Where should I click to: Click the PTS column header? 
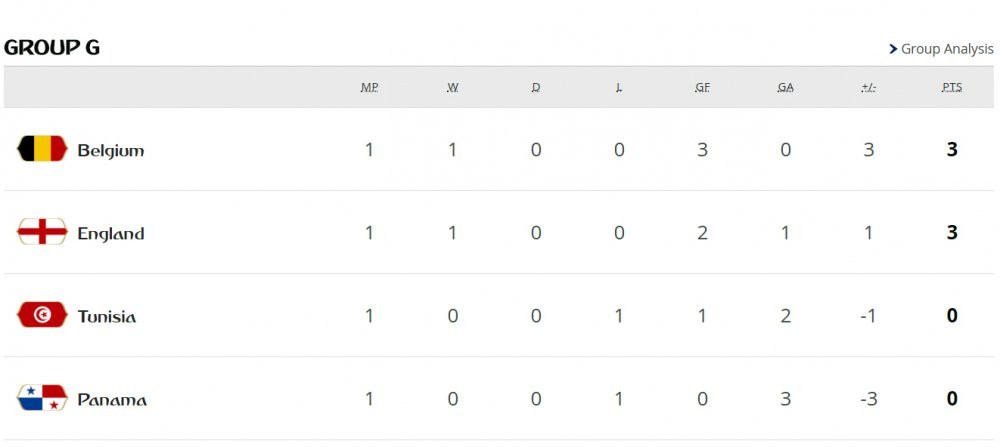pyautogui.click(x=952, y=87)
